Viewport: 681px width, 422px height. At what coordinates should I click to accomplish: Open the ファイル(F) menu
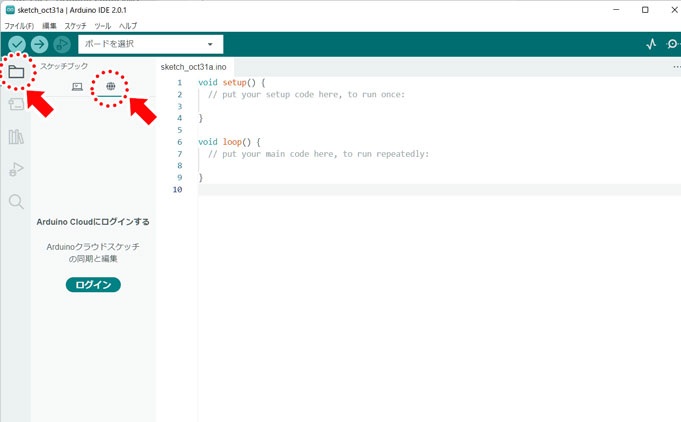[x=19, y=26]
